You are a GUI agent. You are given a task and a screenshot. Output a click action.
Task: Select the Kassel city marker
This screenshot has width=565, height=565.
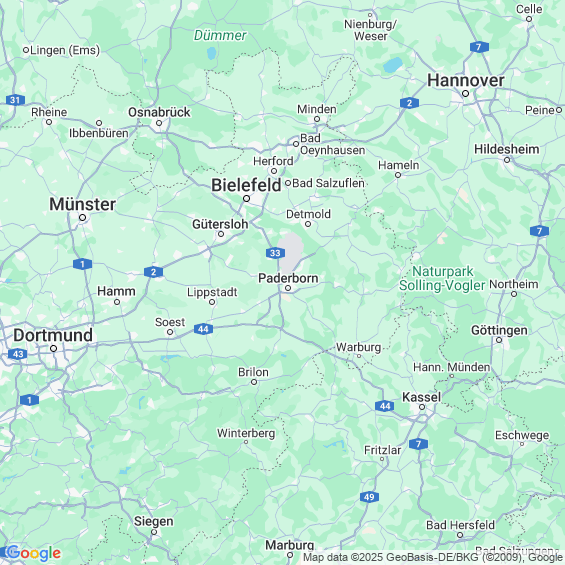pyautogui.click(x=422, y=407)
